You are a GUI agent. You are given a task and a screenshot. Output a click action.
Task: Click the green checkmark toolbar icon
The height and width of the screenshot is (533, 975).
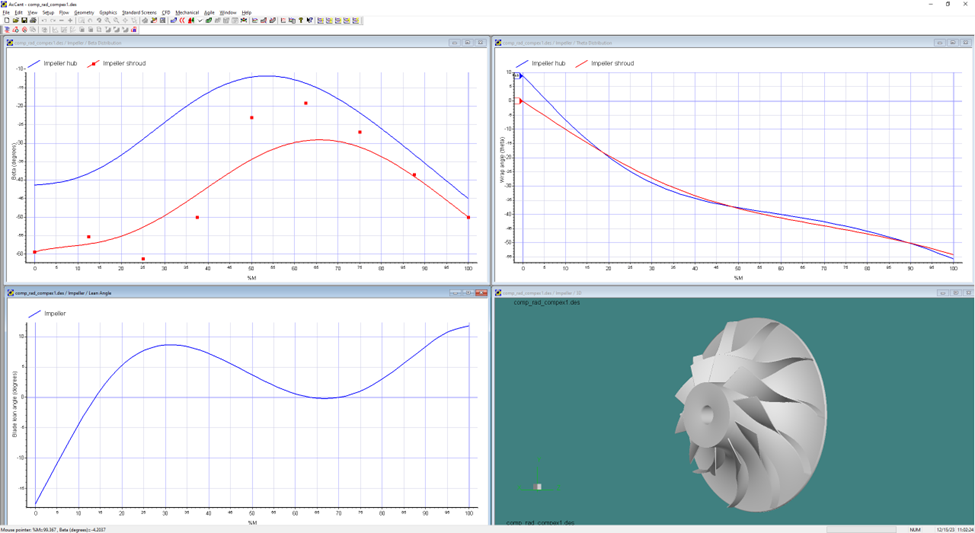coord(200,20)
